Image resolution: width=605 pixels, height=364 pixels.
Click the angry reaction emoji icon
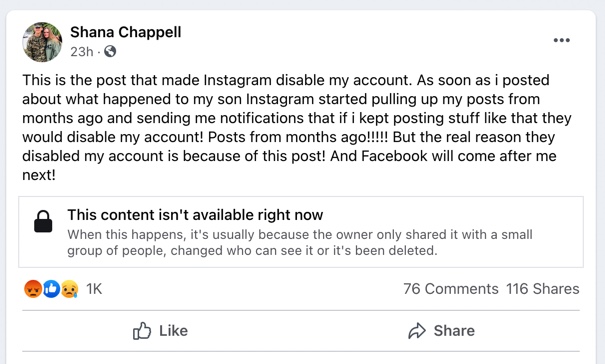pyautogui.click(x=33, y=289)
